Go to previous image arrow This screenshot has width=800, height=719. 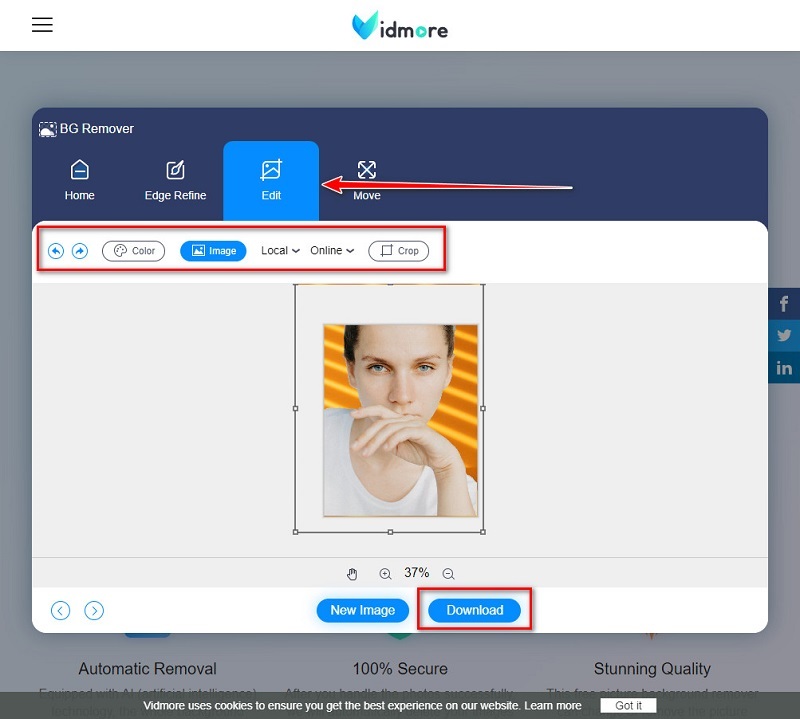coord(61,610)
